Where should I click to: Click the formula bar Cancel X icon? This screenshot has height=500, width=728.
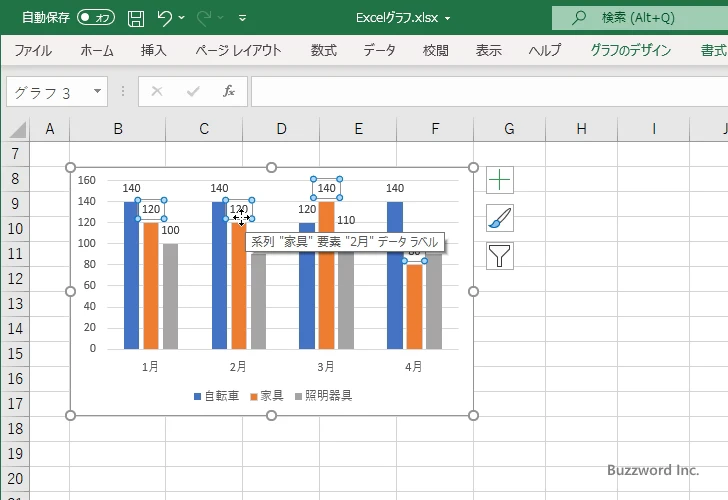pyautogui.click(x=157, y=91)
